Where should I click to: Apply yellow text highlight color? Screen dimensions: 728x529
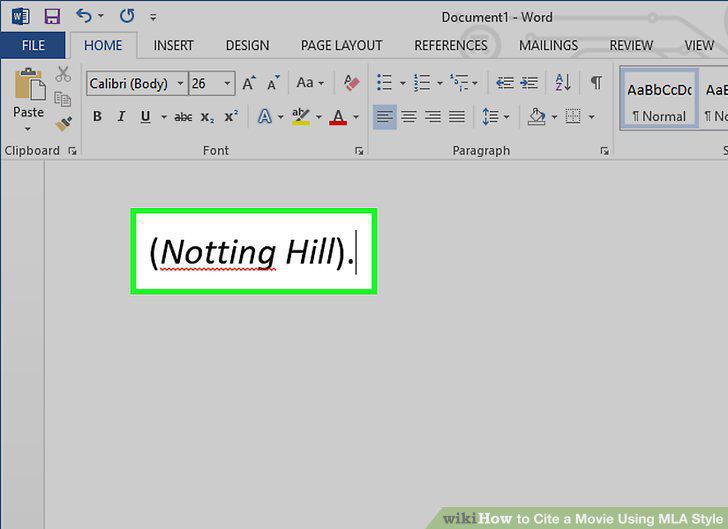pos(301,116)
